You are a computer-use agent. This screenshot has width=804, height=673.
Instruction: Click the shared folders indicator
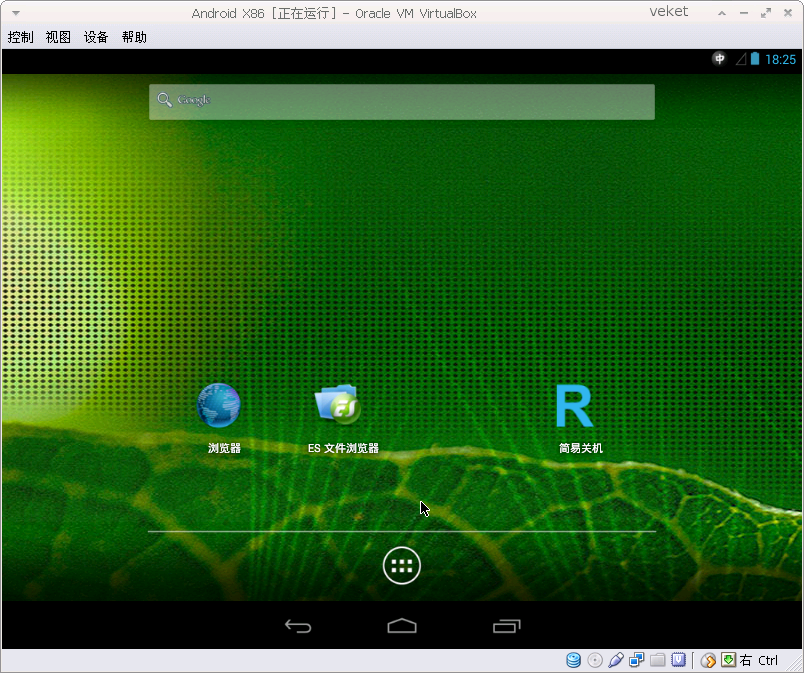click(657, 660)
